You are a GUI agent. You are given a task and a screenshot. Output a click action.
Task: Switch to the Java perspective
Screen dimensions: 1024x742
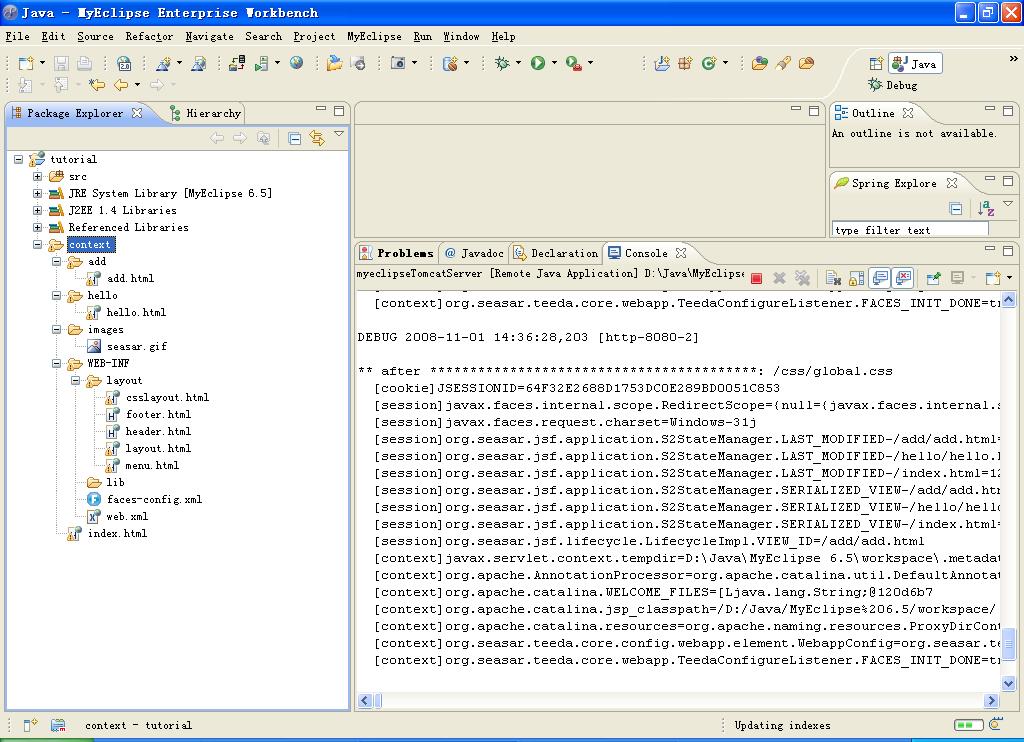pos(915,63)
